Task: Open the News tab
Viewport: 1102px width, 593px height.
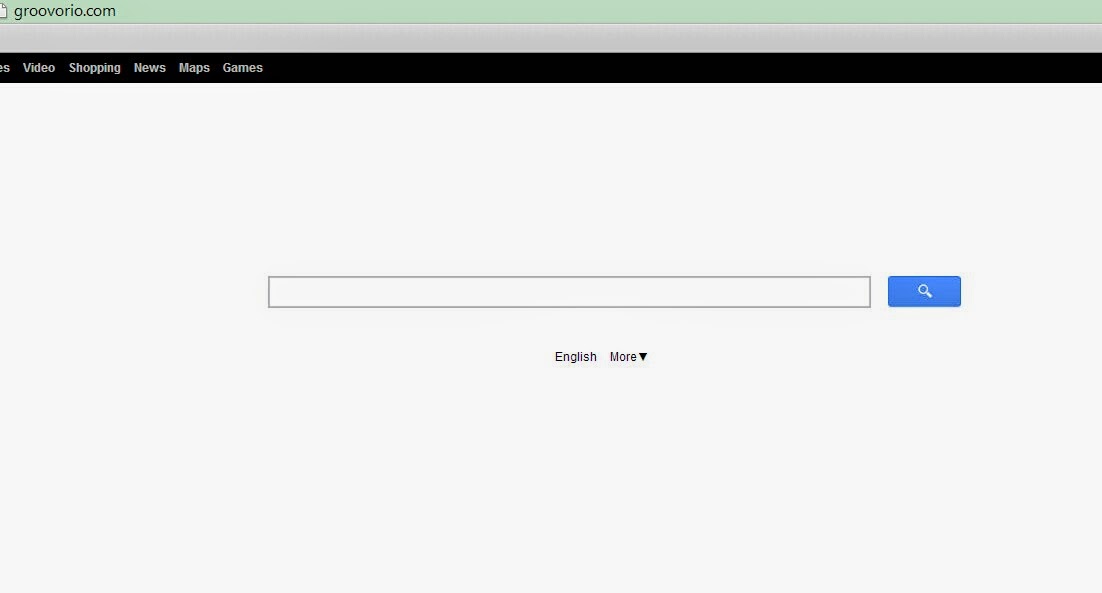Action: tap(150, 67)
